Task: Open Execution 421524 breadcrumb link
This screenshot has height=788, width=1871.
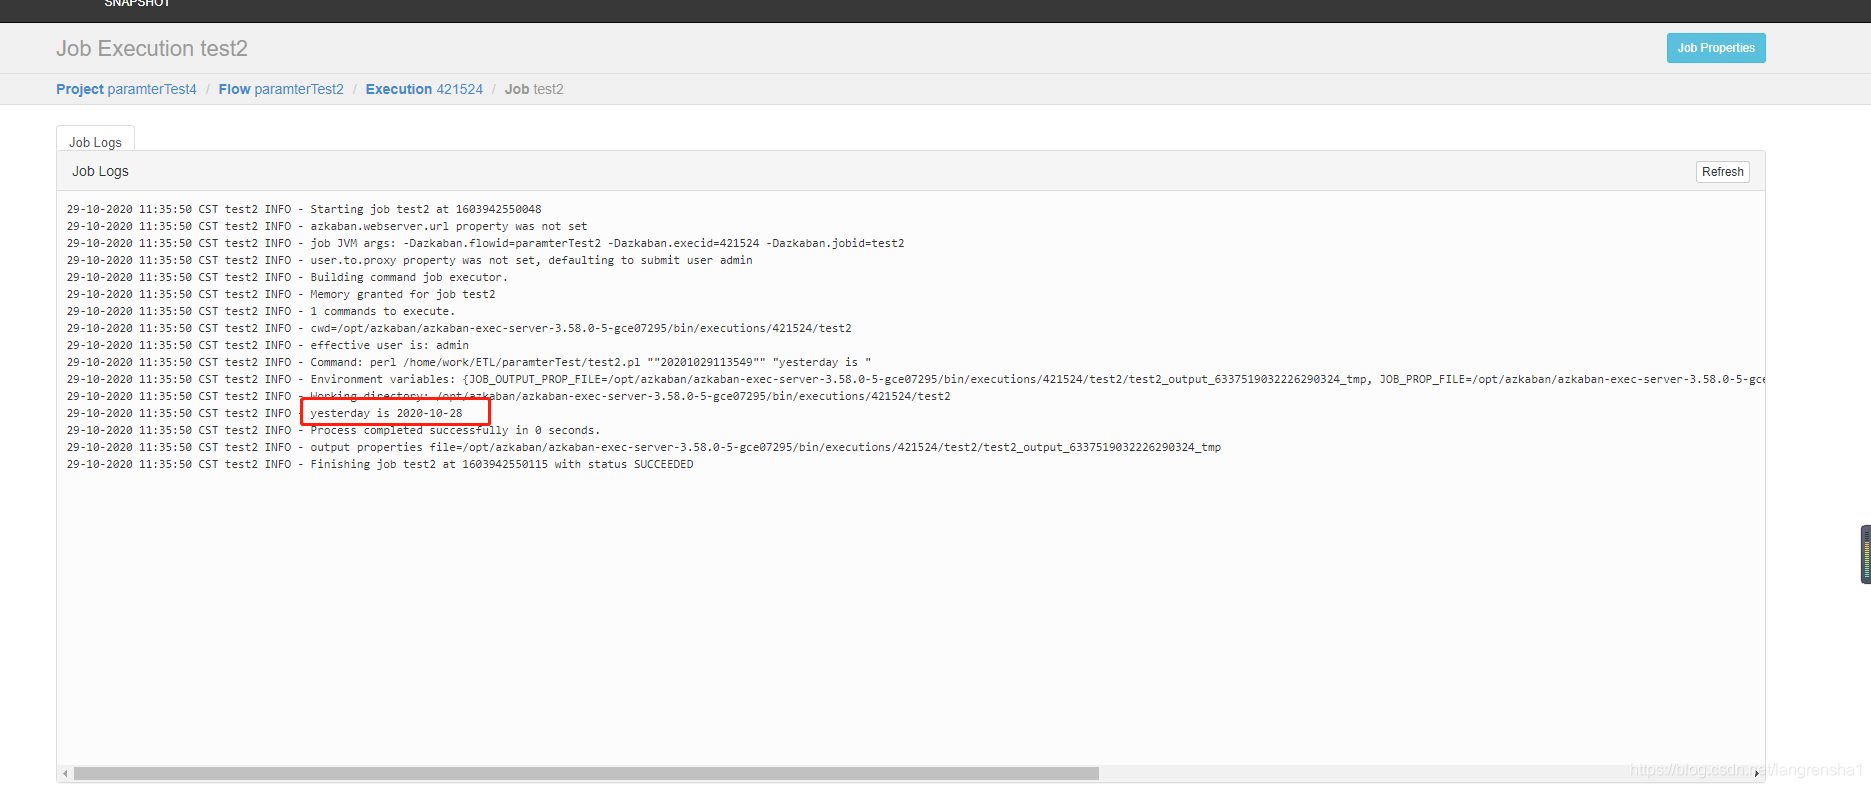Action: pyautogui.click(x=424, y=89)
